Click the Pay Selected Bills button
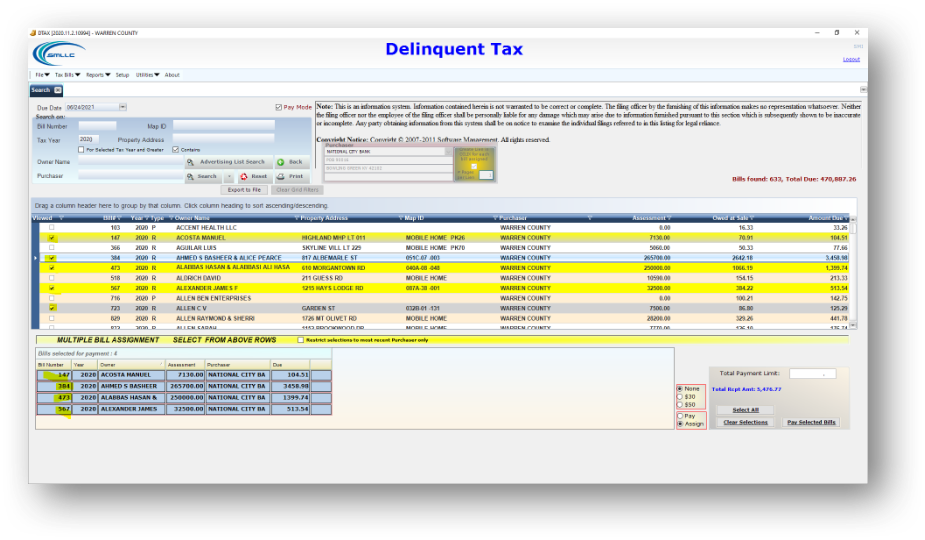The image size is (925, 540). tap(811, 423)
